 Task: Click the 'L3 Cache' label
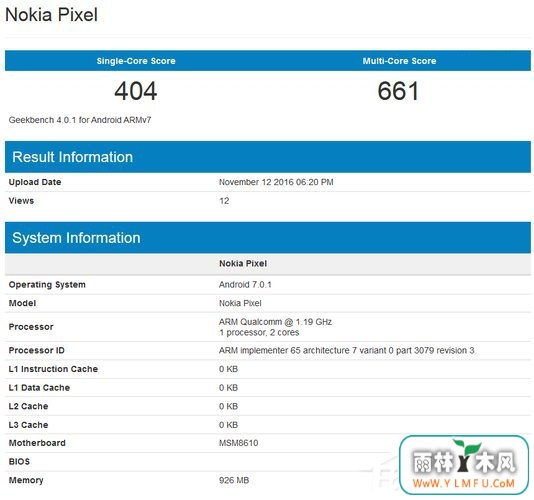coord(28,425)
